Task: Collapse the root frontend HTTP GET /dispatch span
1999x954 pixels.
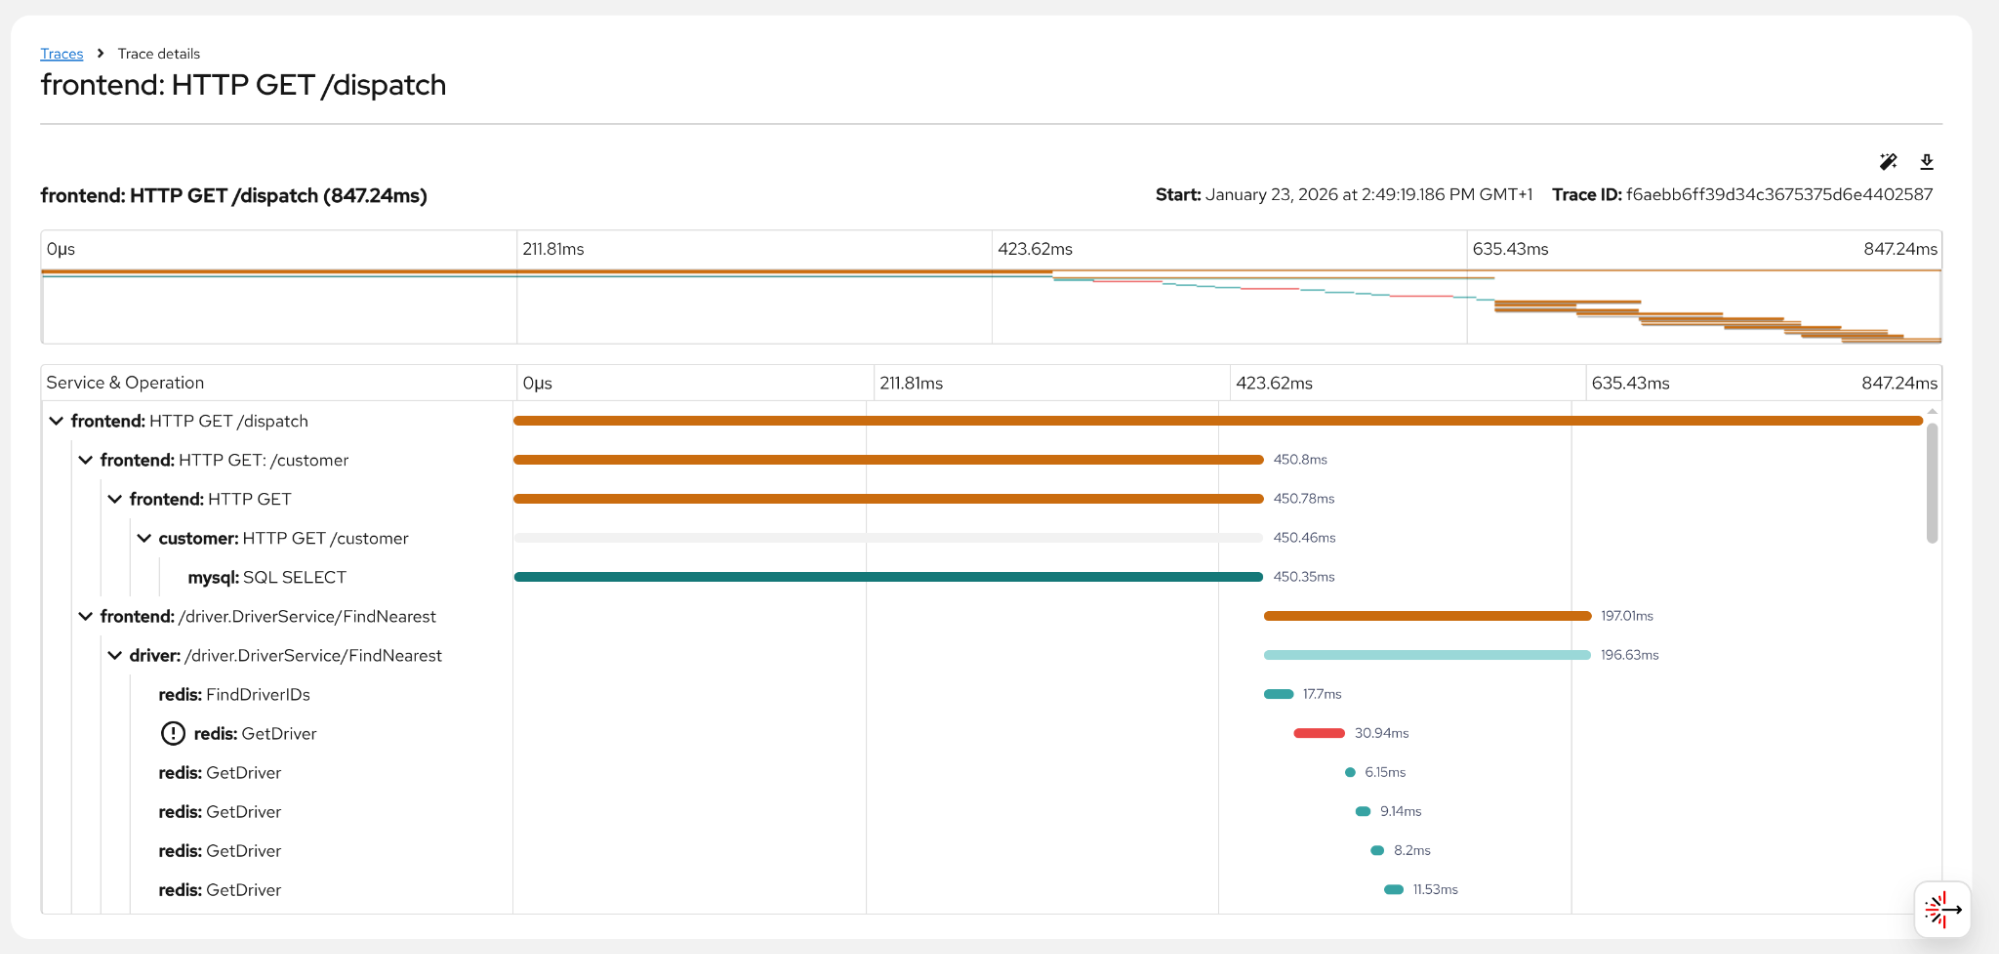Action: (x=56, y=421)
